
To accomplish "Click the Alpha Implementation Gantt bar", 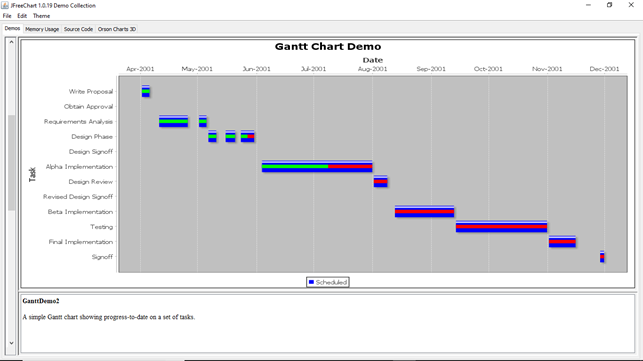I will coord(317,166).
